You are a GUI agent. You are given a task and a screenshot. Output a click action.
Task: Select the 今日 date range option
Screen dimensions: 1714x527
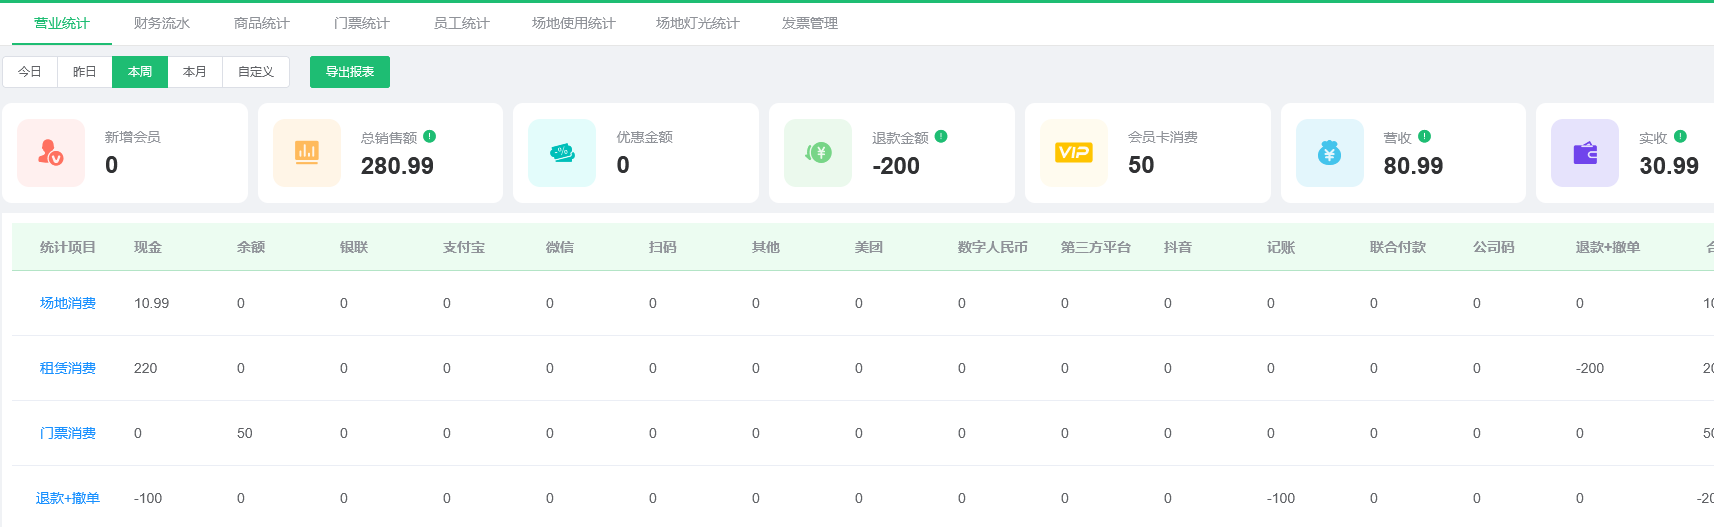[30, 72]
